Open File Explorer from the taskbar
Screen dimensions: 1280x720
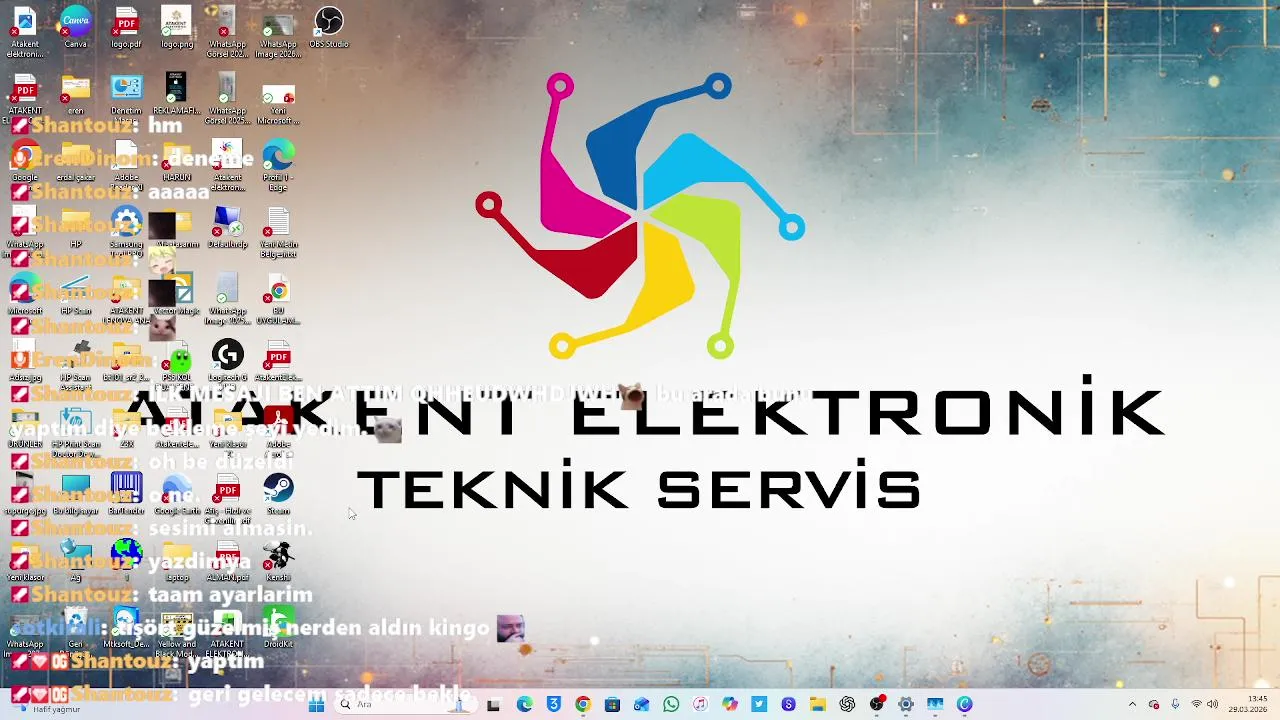click(817, 705)
